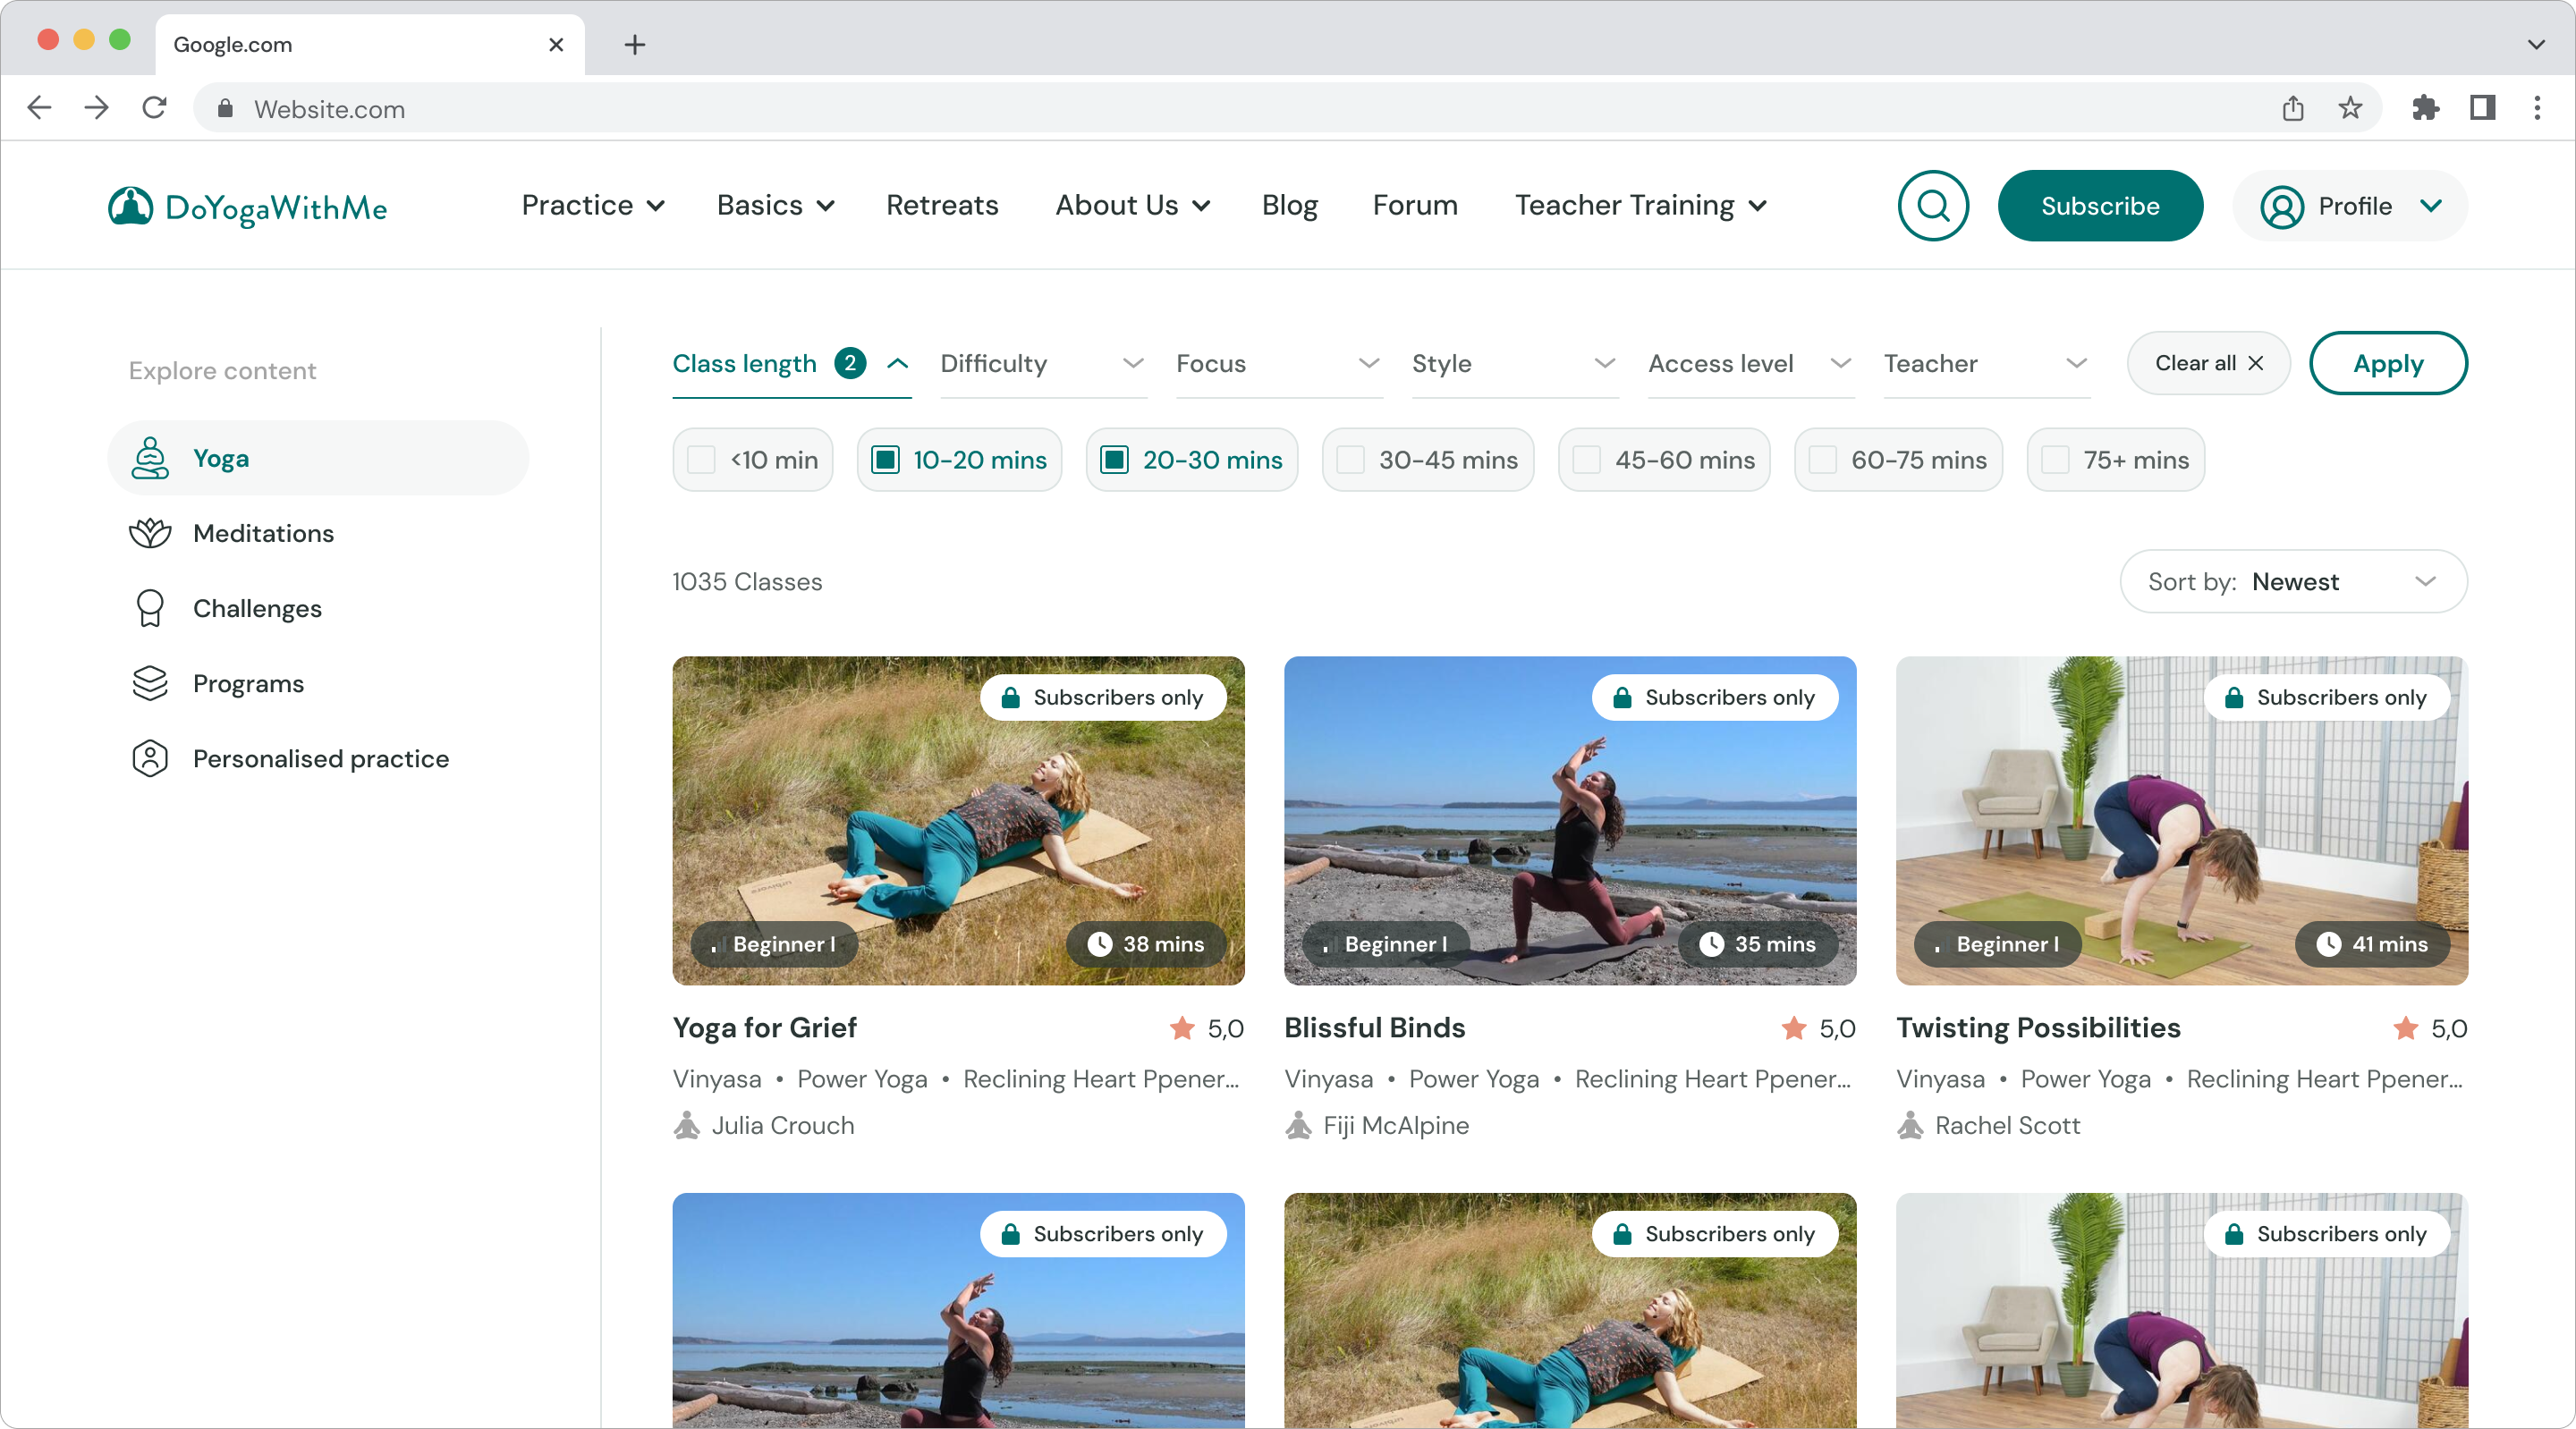Uncheck the 10-20 mins checkbox
Image resolution: width=2576 pixels, height=1429 pixels.
(x=885, y=460)
